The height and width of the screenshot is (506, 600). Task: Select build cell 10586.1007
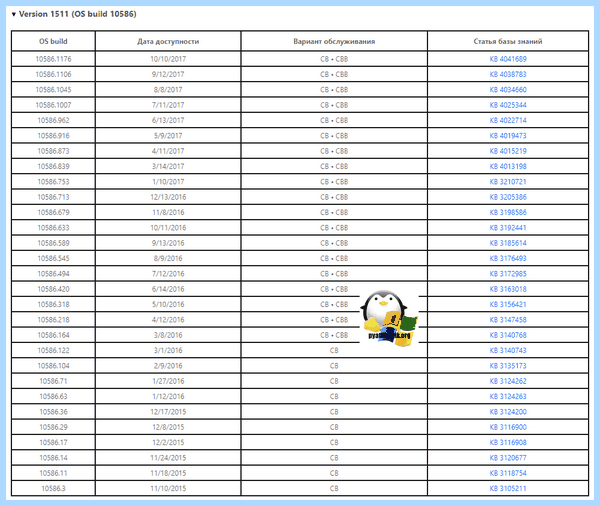pyautogui.click(x=53, y=105)
